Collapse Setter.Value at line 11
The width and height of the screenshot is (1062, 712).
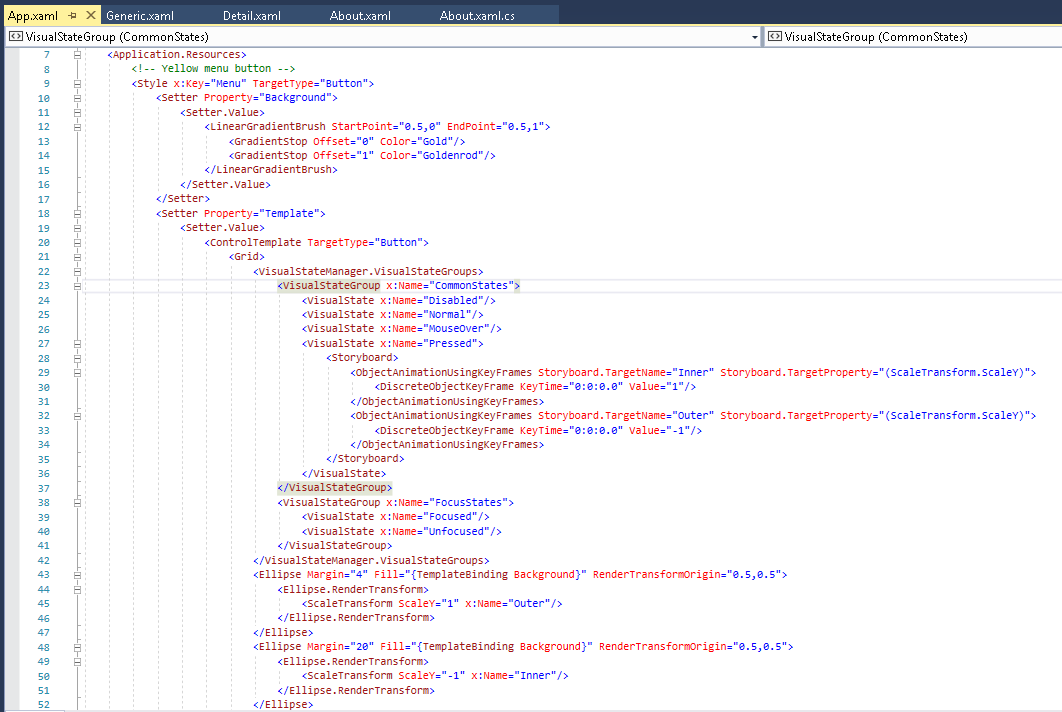click(x=77, y=112)
